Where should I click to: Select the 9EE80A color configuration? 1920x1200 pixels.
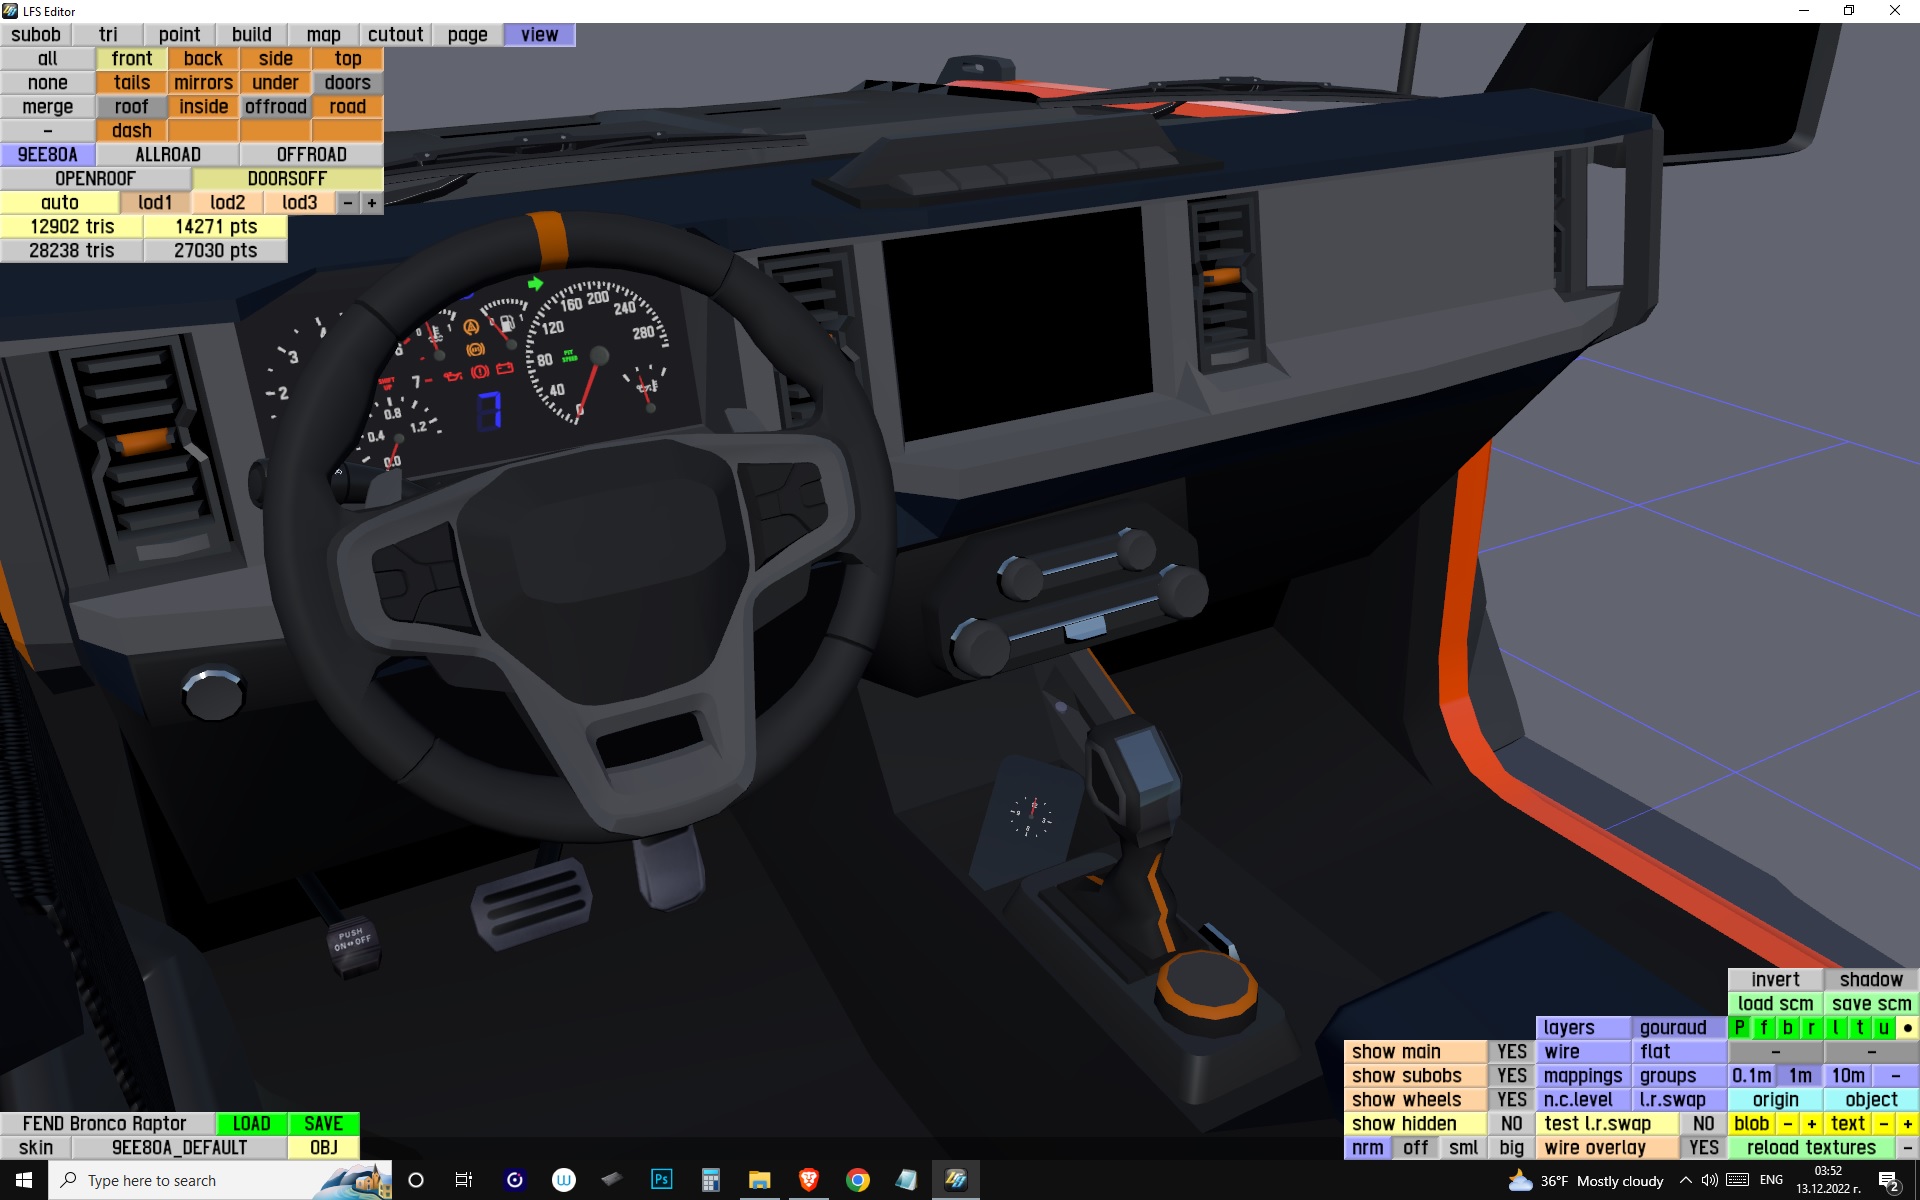(x=48, y=155)
